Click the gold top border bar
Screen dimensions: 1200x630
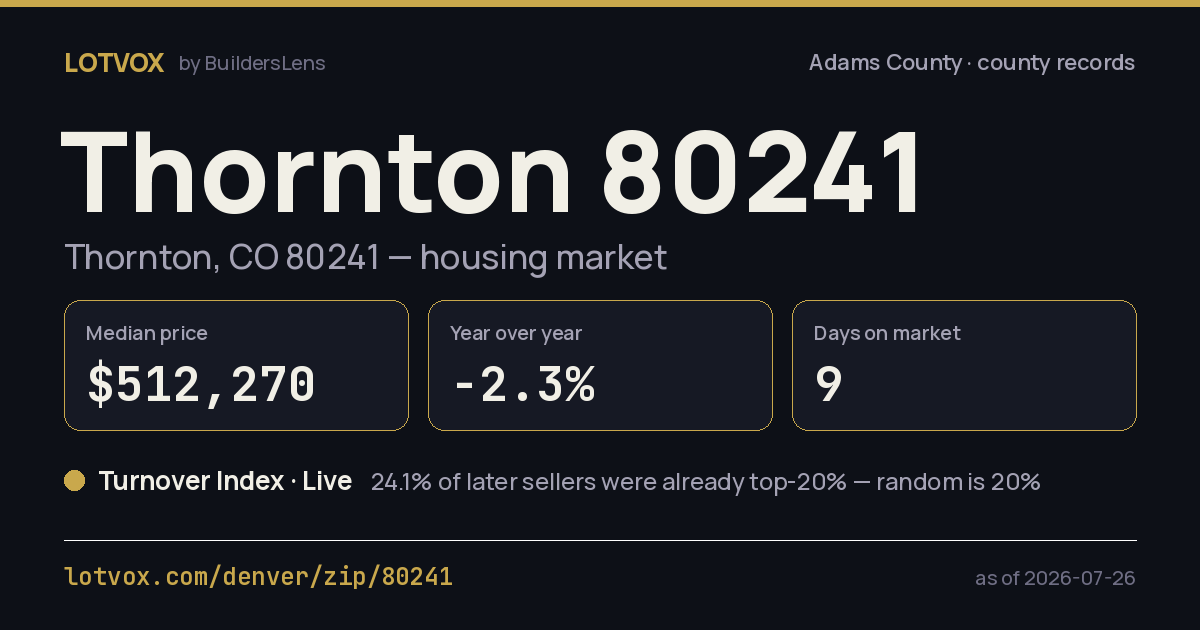pos(600,3)
